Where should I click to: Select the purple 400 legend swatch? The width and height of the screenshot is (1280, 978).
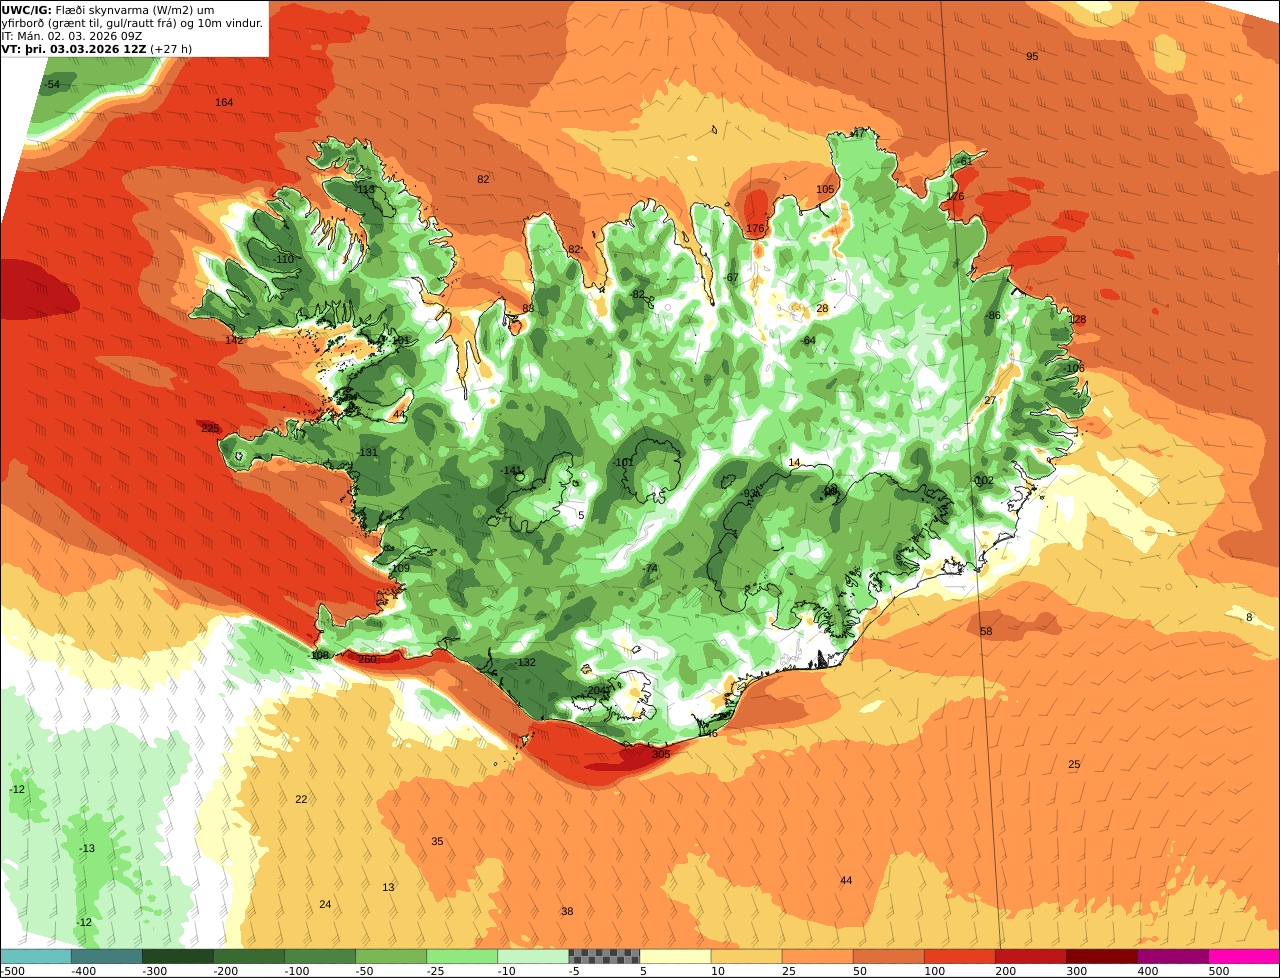click(x=1173, y=956)
